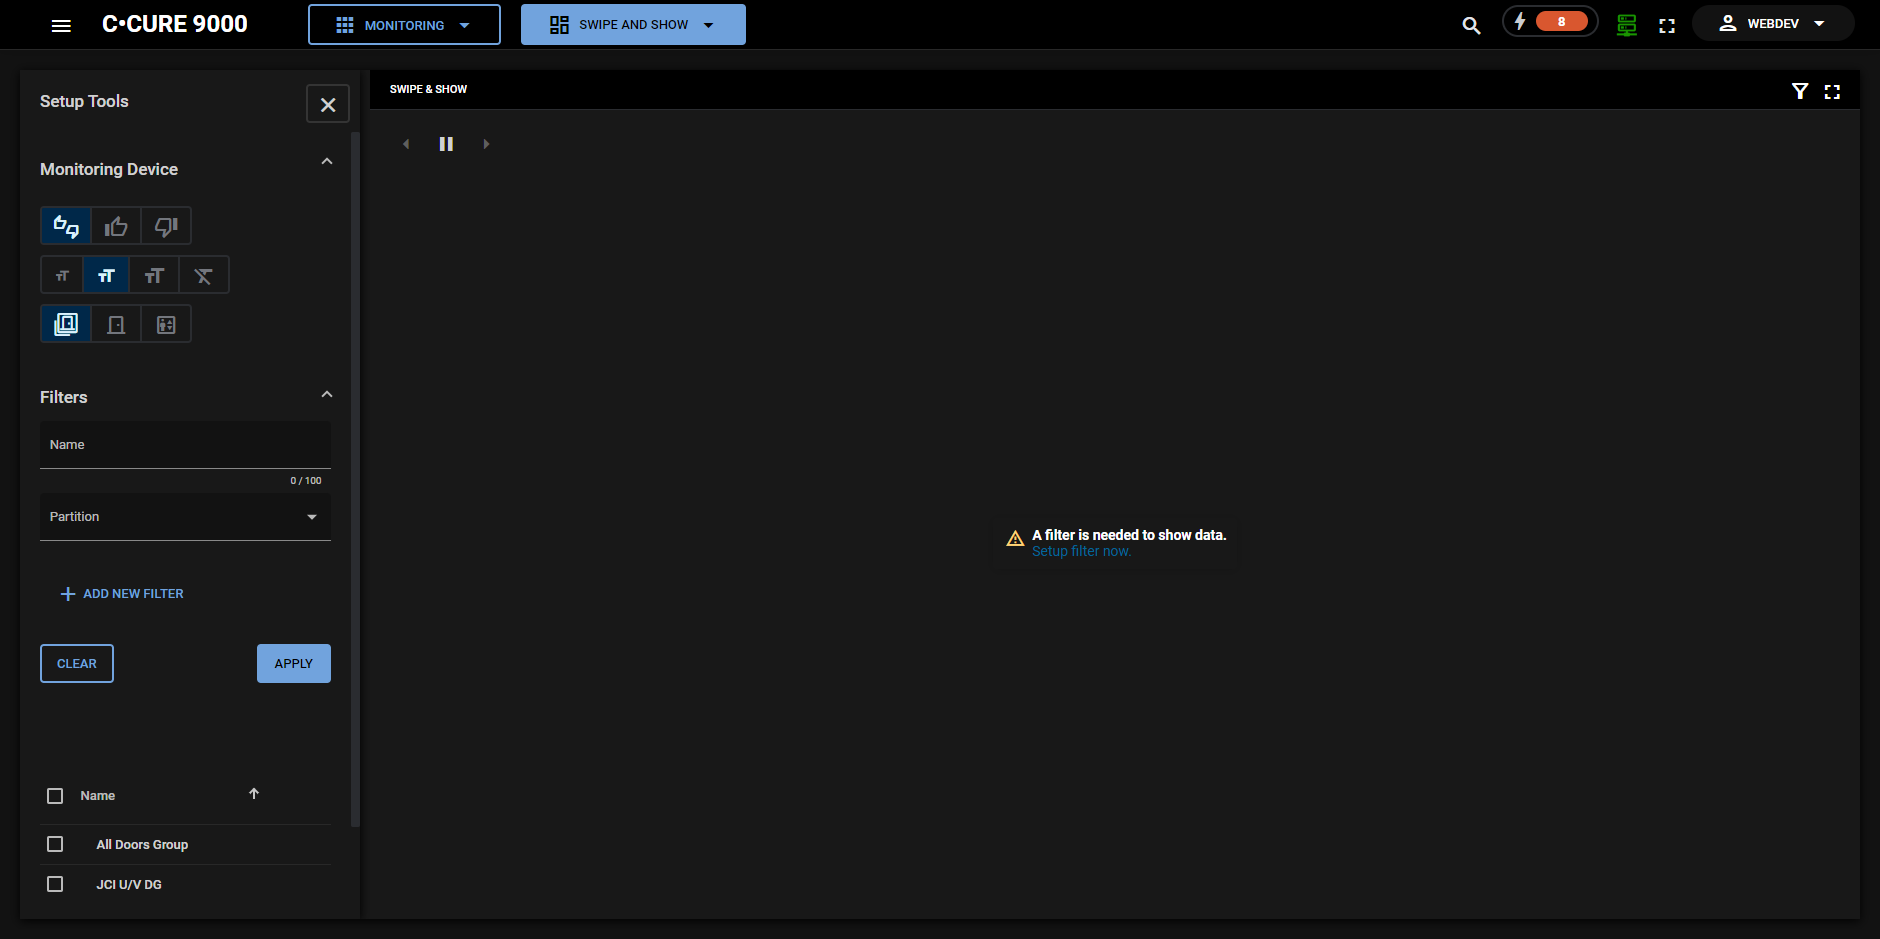Click the Setup filter now link
The image size is (1880, 939).
click(1080, 550)
